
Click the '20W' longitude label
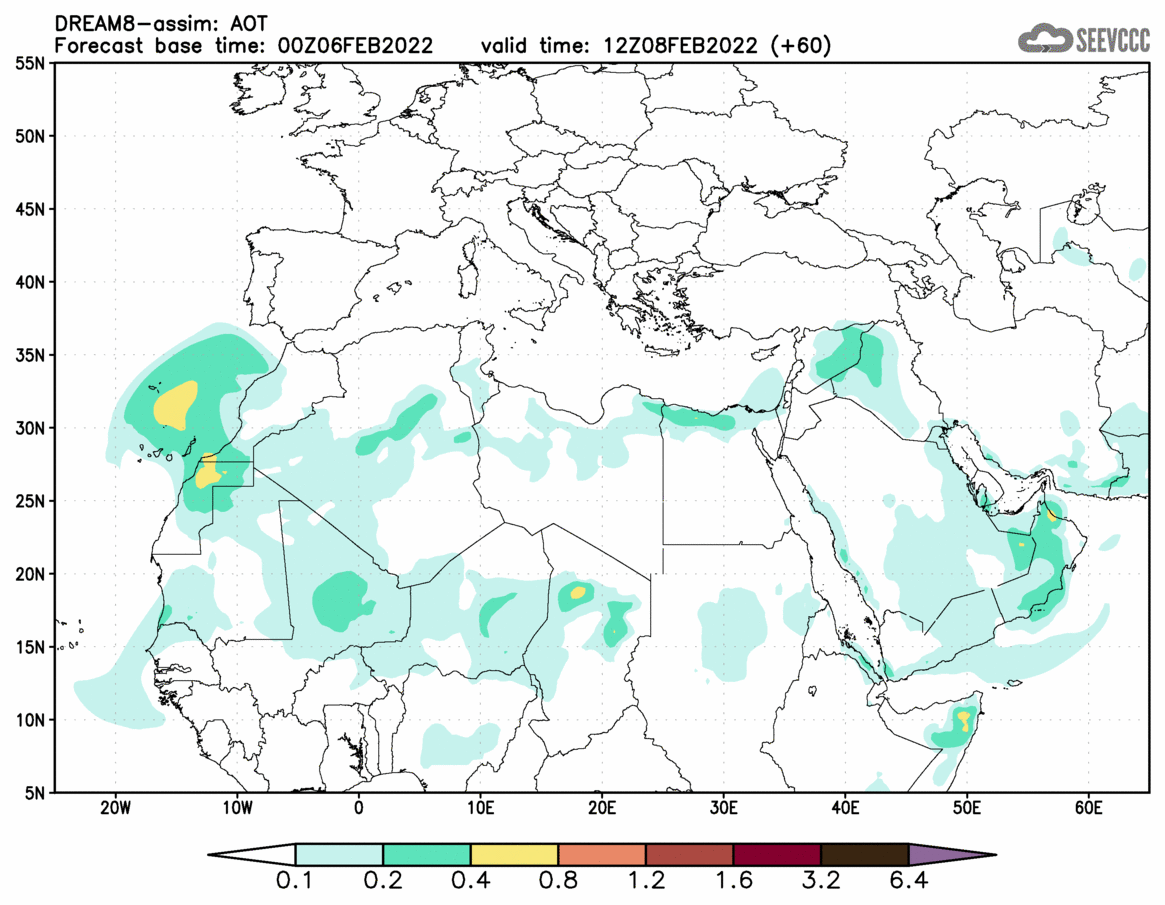[x=115, y=808]
